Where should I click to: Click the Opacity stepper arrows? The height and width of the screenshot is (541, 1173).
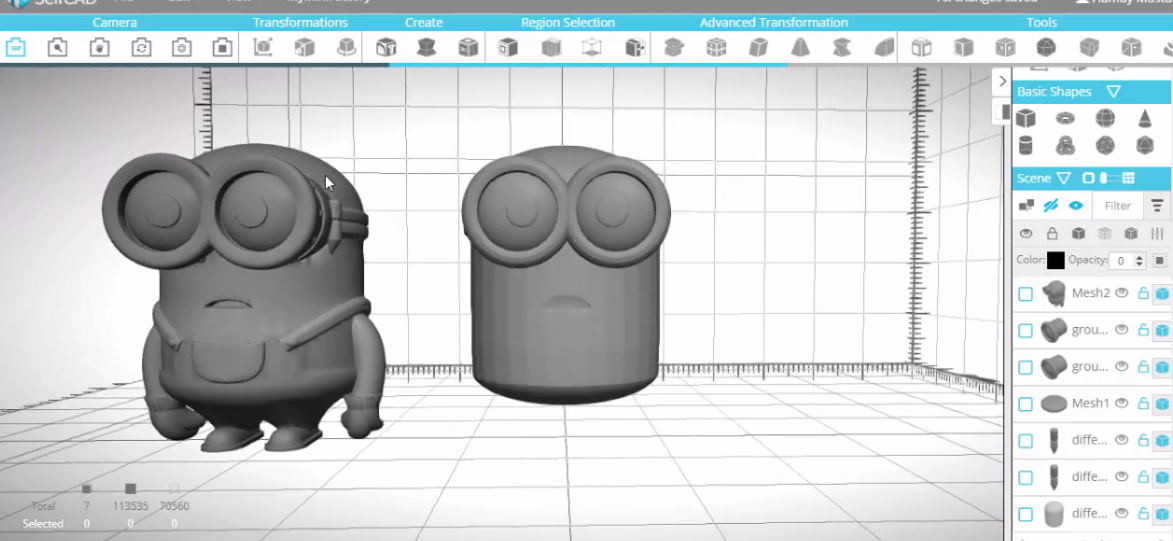pos(1139,260)
